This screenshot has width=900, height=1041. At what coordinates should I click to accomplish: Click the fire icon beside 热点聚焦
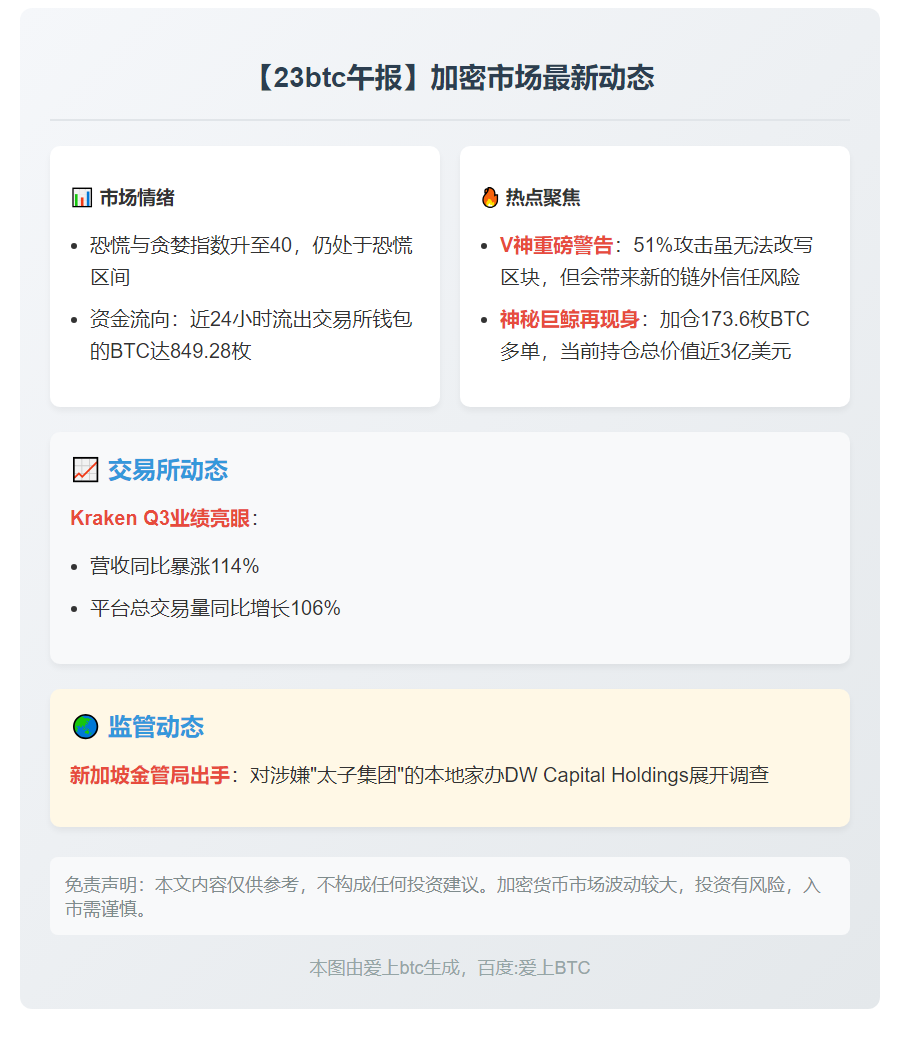[x=490, y=198]
